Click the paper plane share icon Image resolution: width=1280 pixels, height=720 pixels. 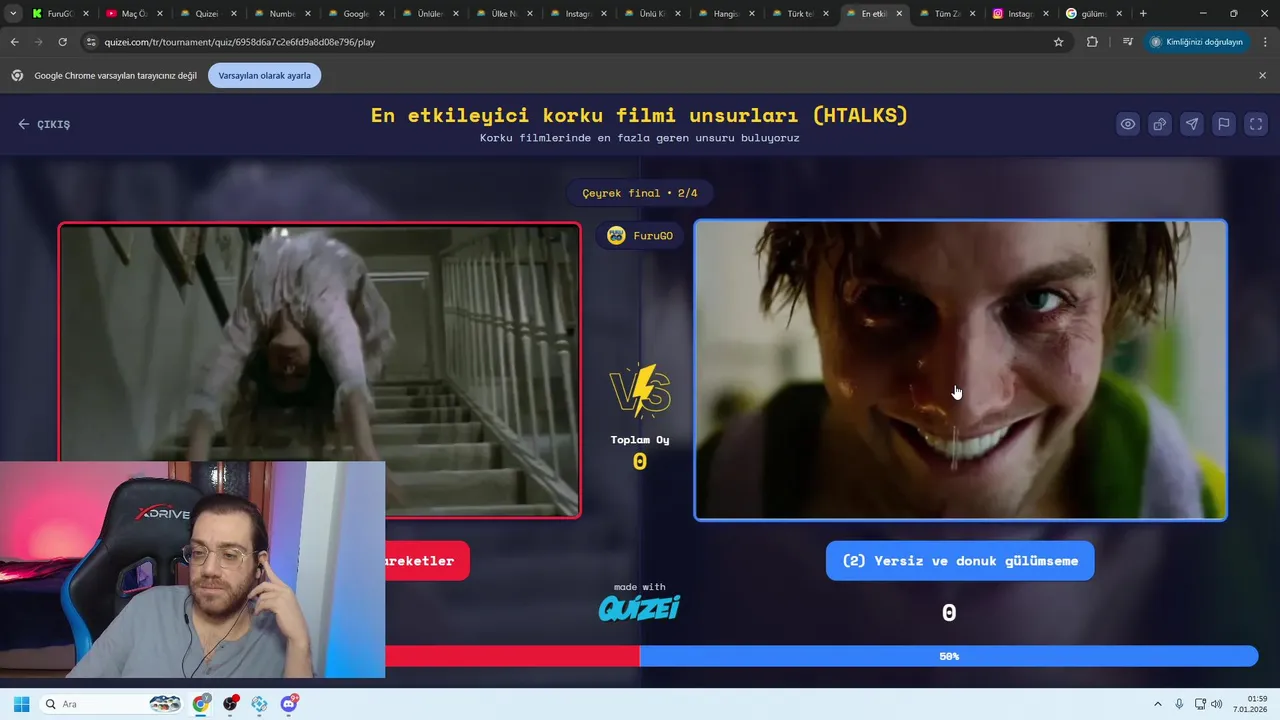(1192, 124)
